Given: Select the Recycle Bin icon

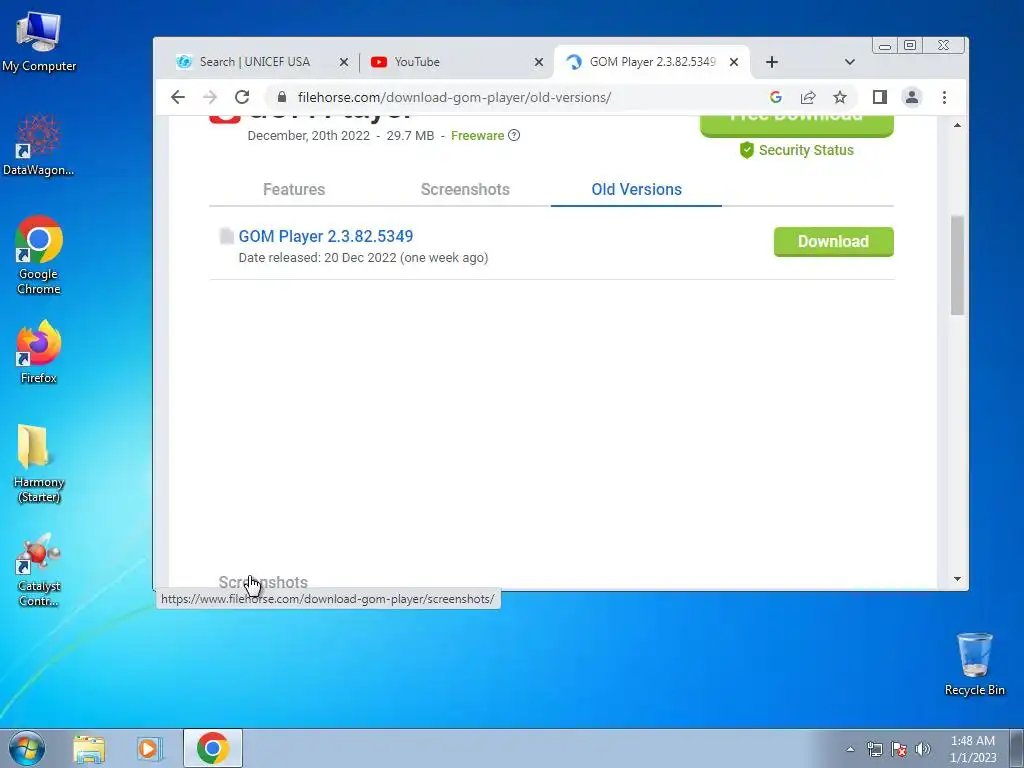Looking at the screenshot, I should pos(974,664).
